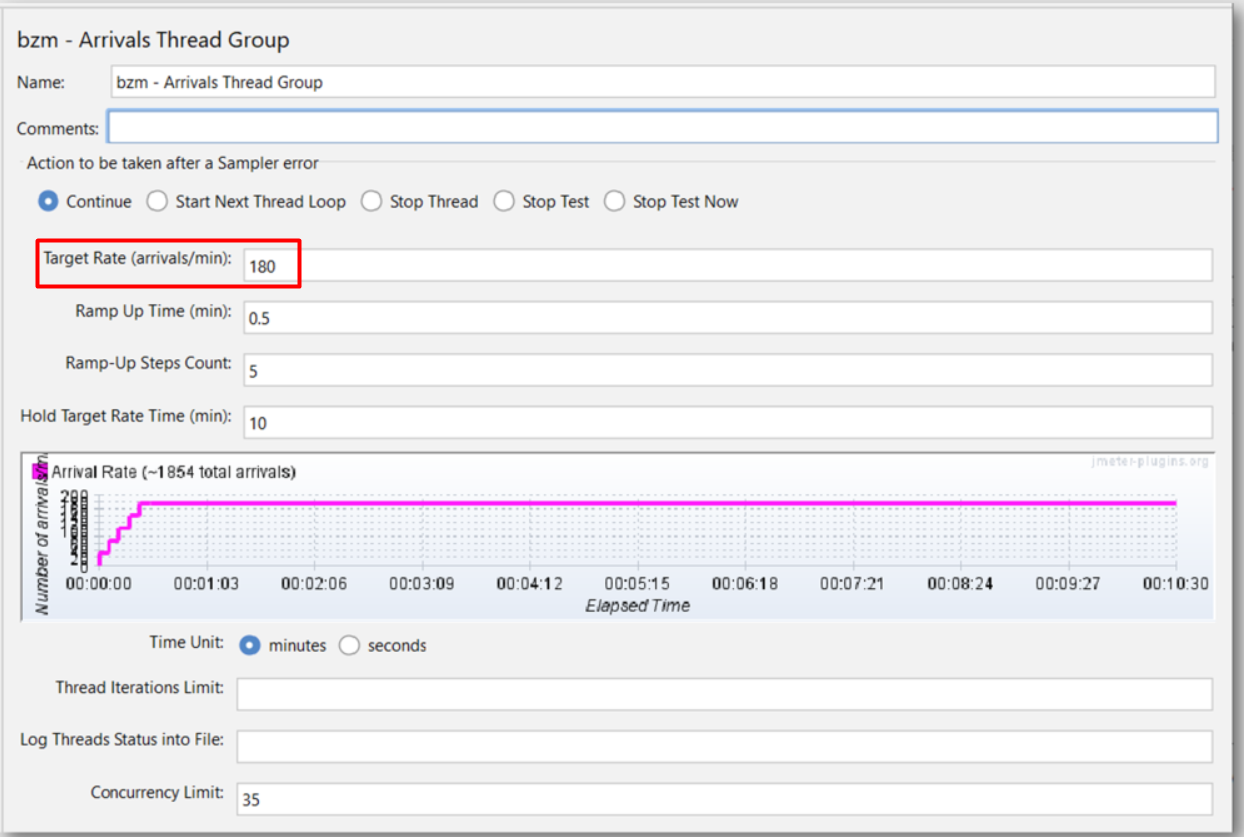The image size is (1244, 837).
Task: Select Start Next Thread Loop option
Action: tap(157, 201)
